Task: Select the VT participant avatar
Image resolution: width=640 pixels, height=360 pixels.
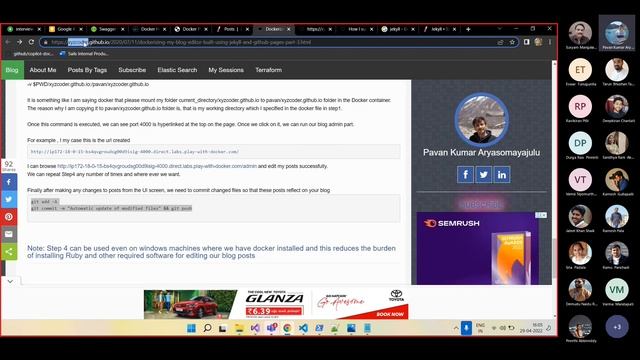Action: 580,180
